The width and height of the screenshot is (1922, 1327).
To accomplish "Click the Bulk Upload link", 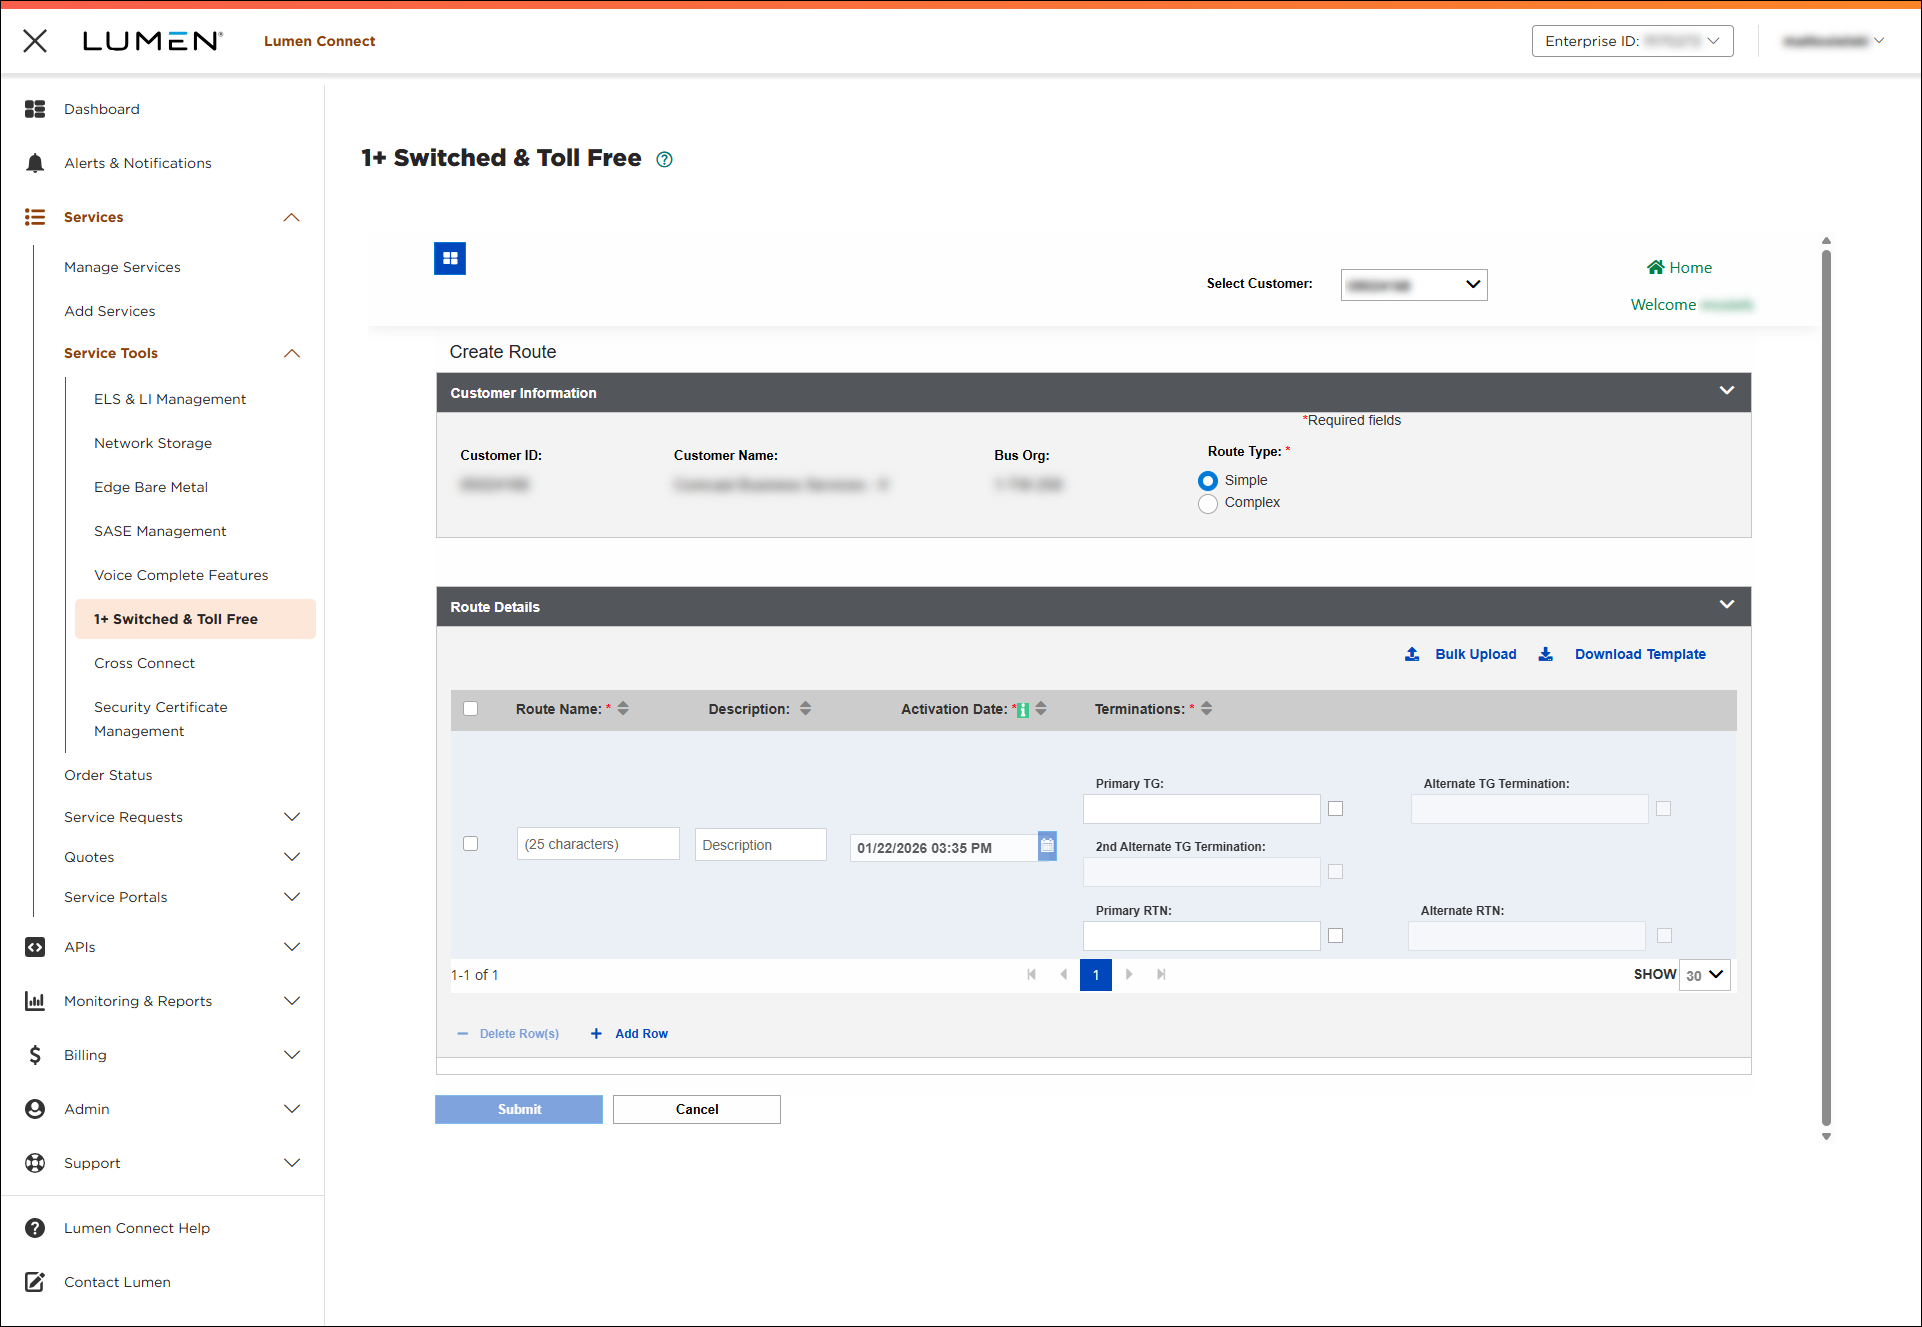I will pyautogui.click(x=1476, y=654).
